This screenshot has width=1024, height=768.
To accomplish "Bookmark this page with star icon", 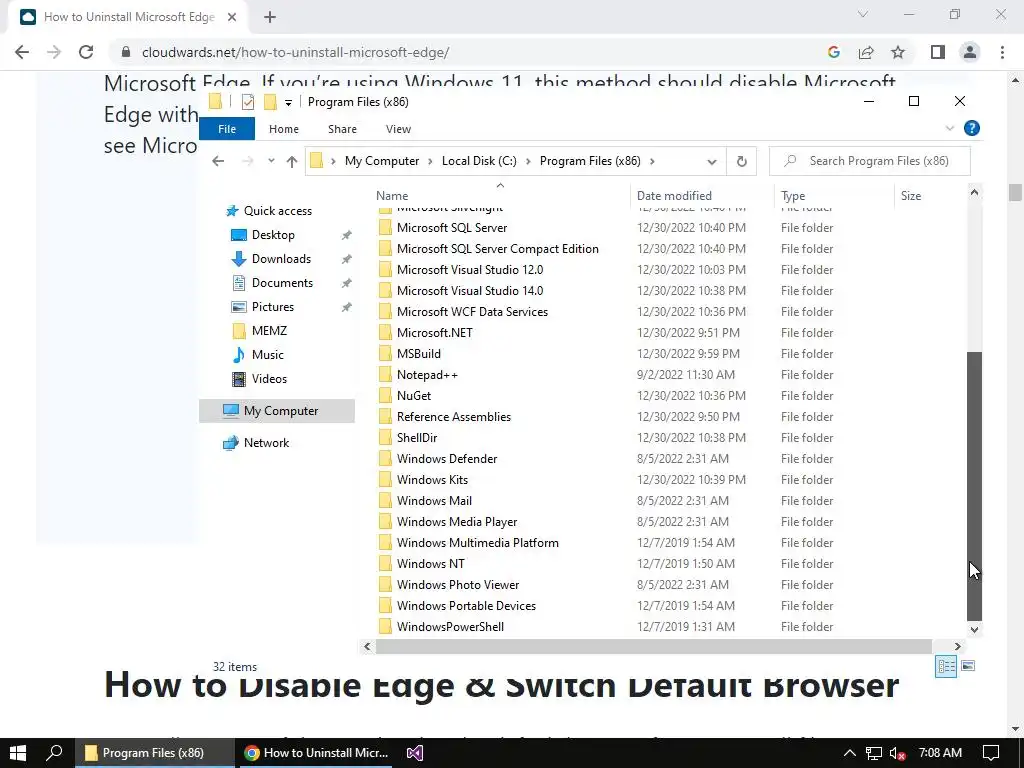I will [x=898, y=52].
